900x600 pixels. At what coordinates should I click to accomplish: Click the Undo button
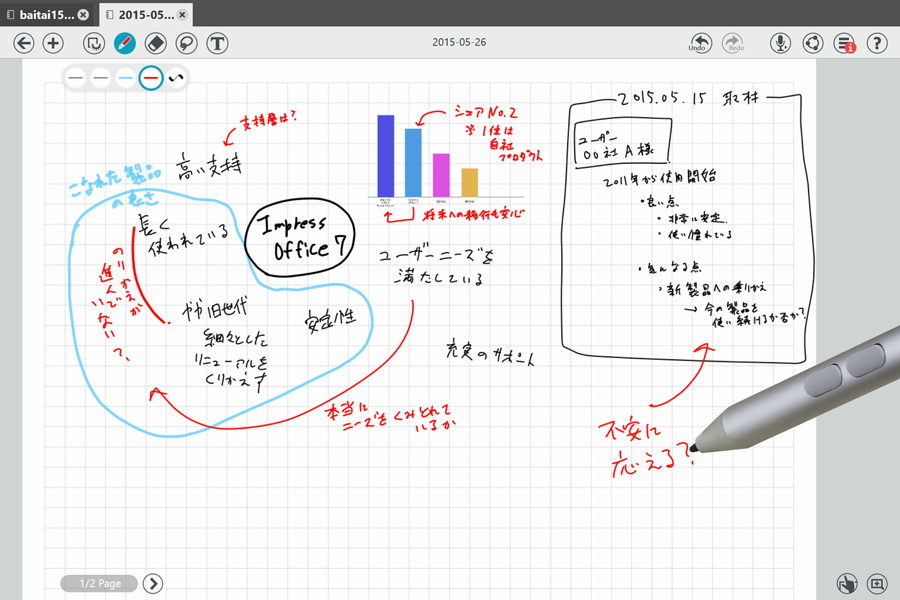click(700, 43)
